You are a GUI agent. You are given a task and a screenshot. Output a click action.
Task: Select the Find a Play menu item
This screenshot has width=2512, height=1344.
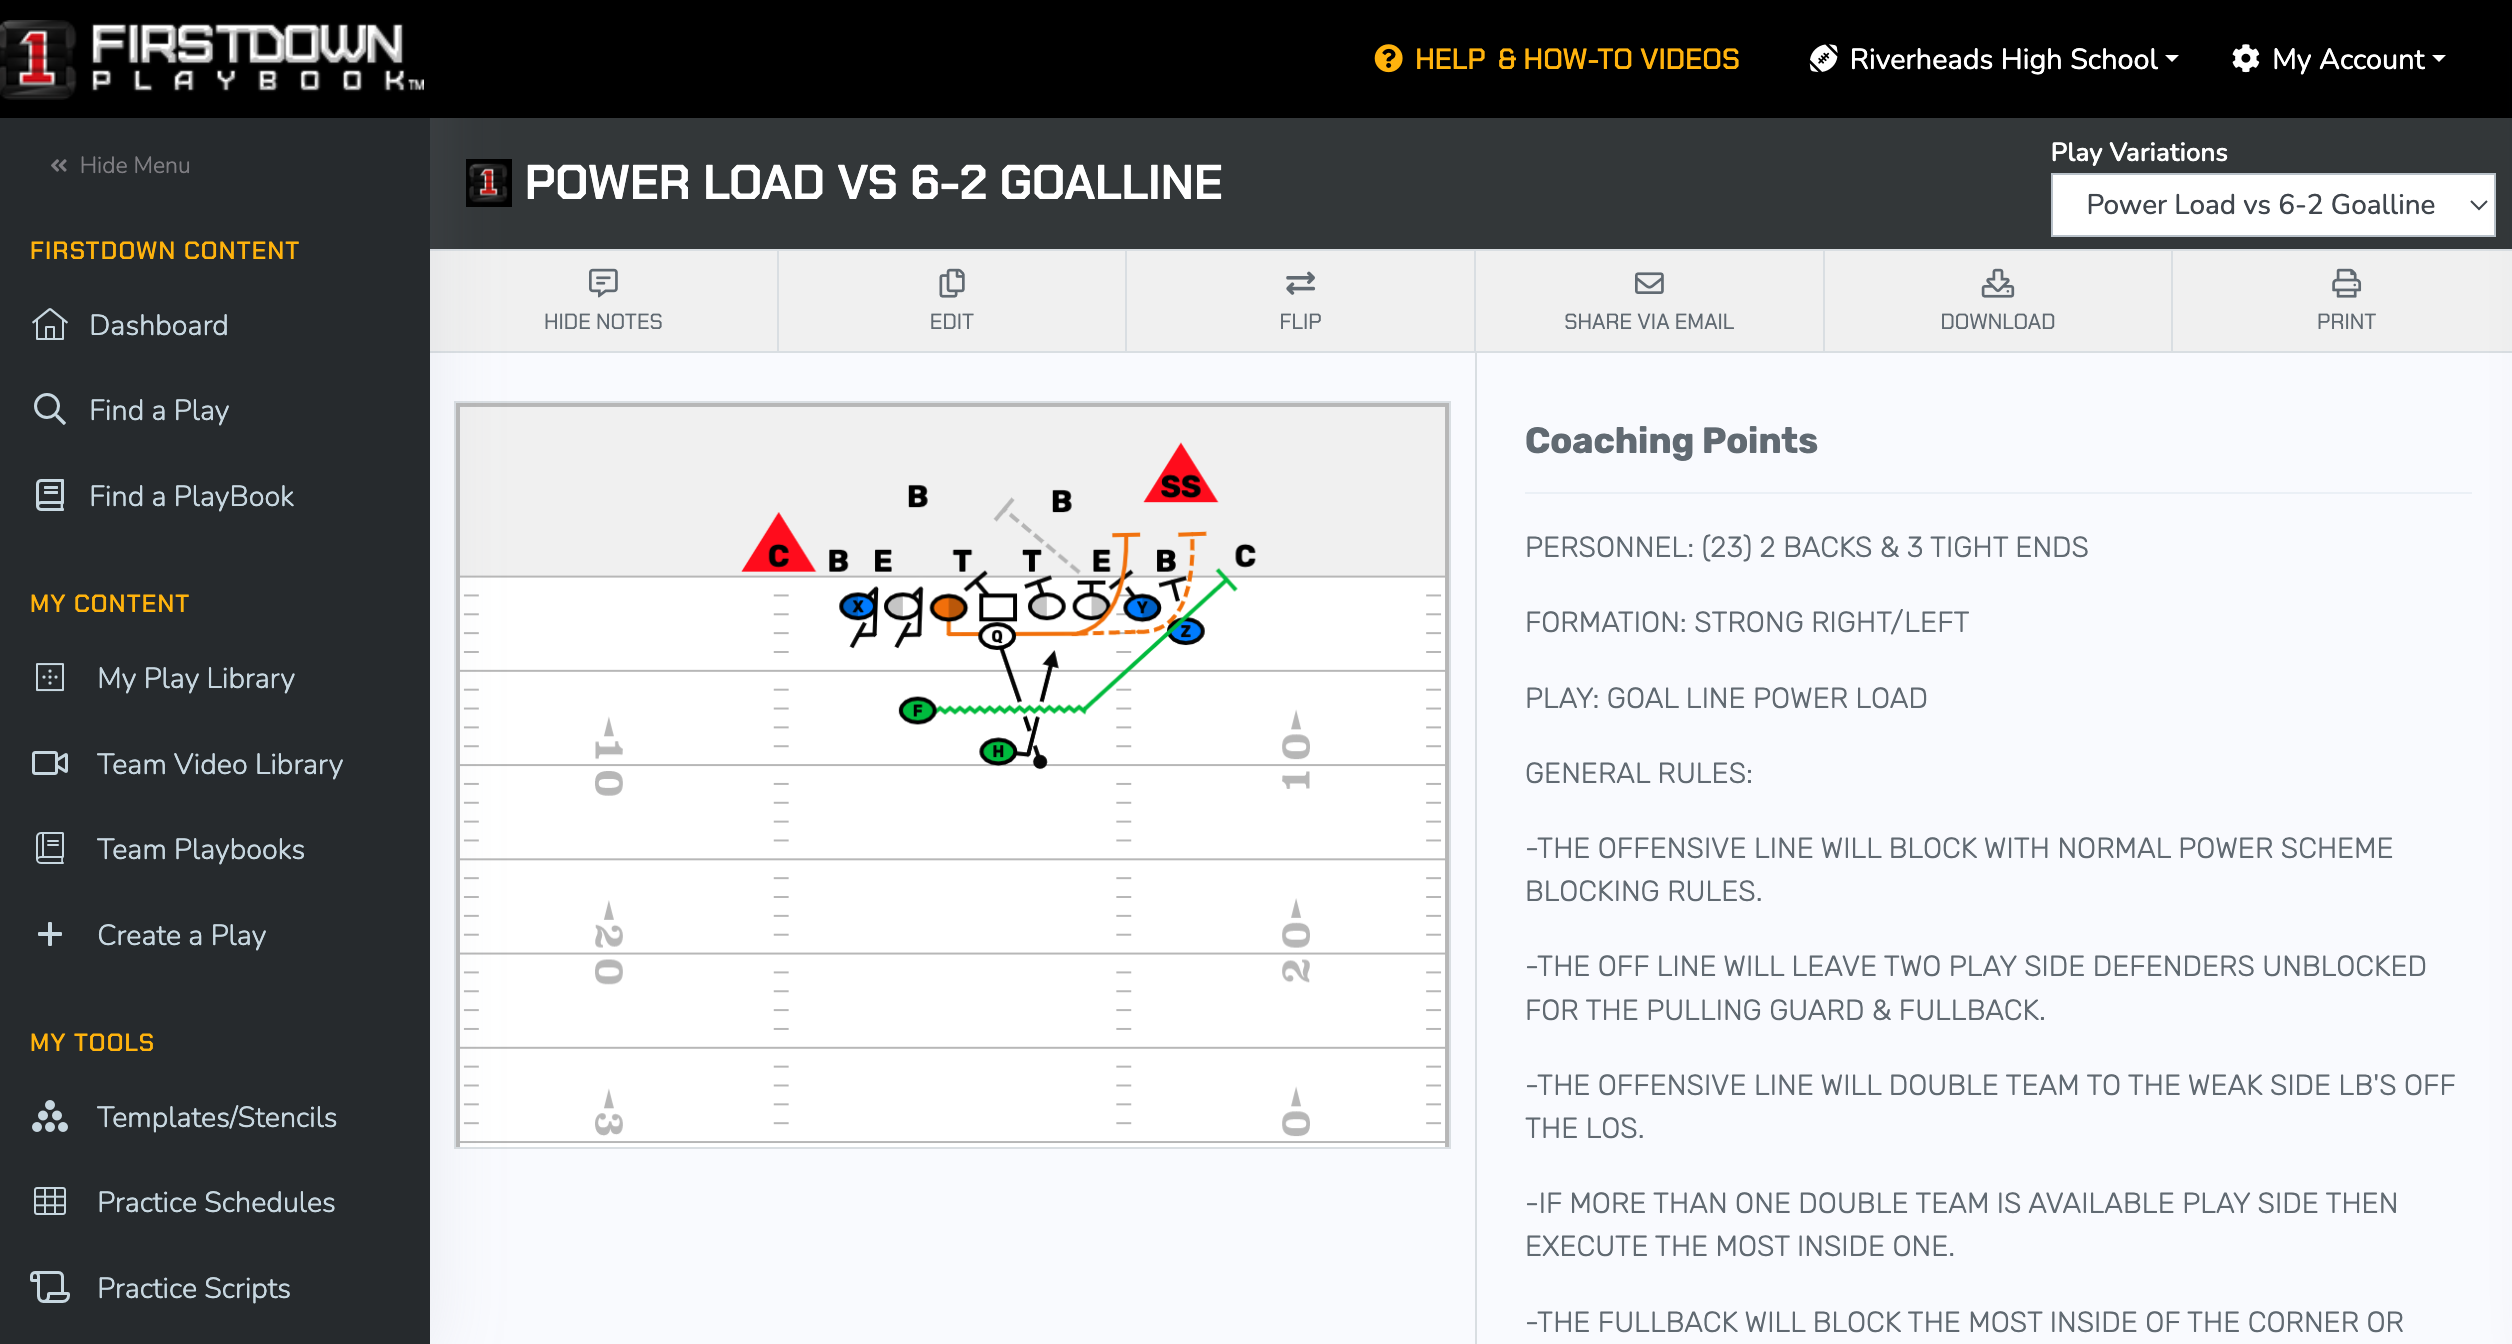coord(158,409)
